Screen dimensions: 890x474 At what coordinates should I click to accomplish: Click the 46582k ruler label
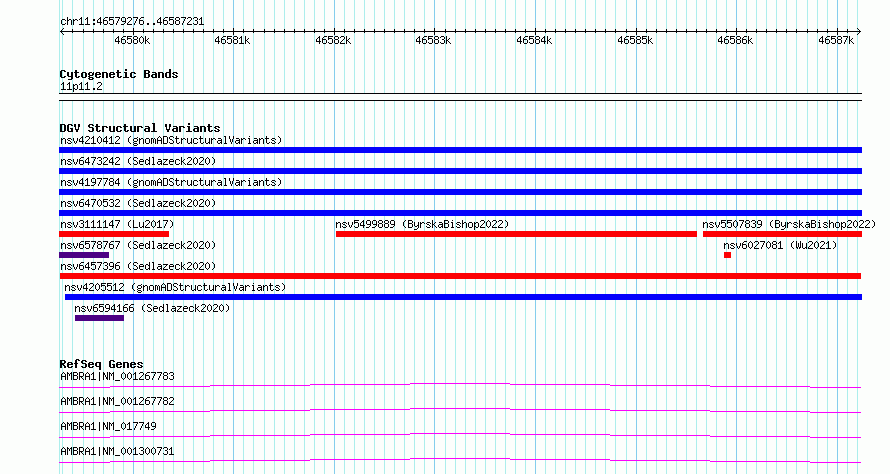(x=333, y=40)
